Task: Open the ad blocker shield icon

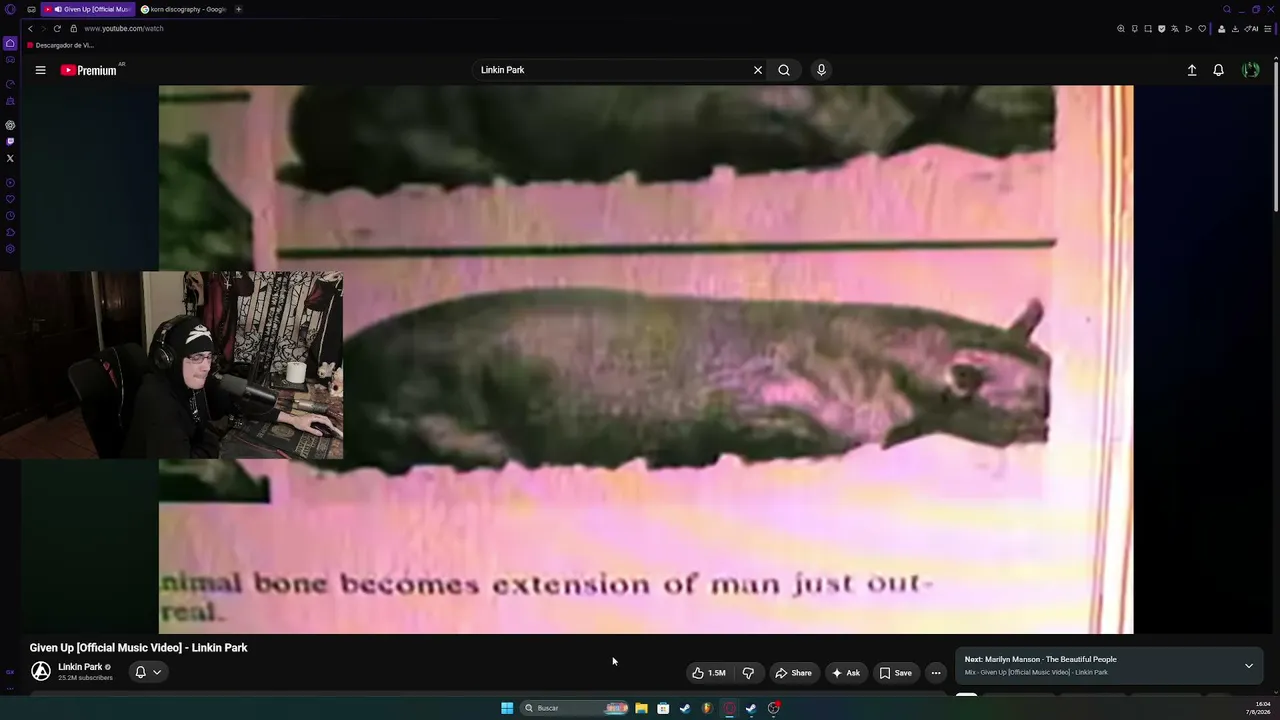Action: [1162, 29]
